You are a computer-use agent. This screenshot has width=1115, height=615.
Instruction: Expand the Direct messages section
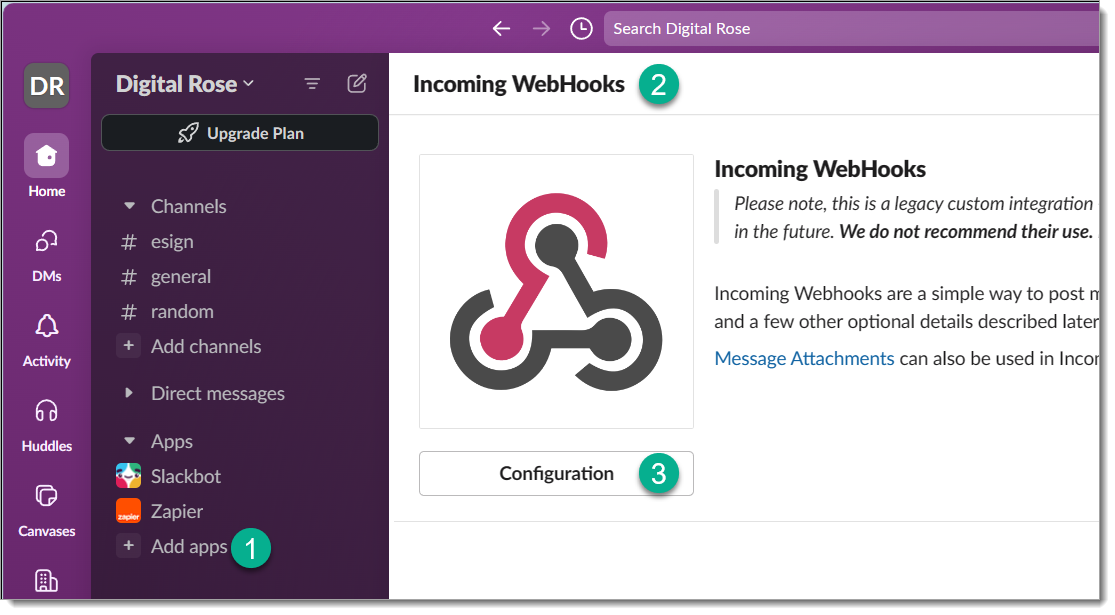[129, 393]
